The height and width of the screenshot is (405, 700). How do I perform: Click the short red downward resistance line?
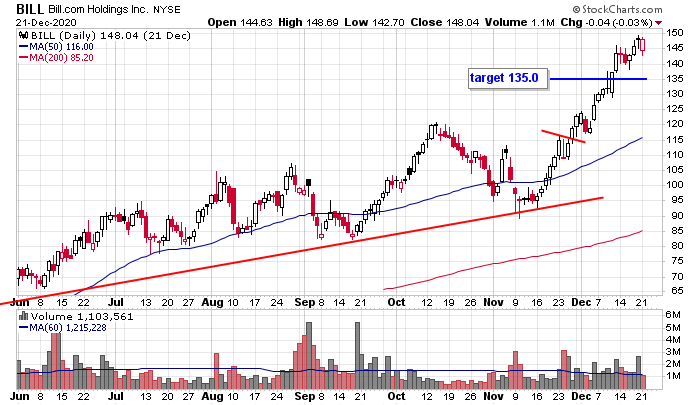(563, 137)
